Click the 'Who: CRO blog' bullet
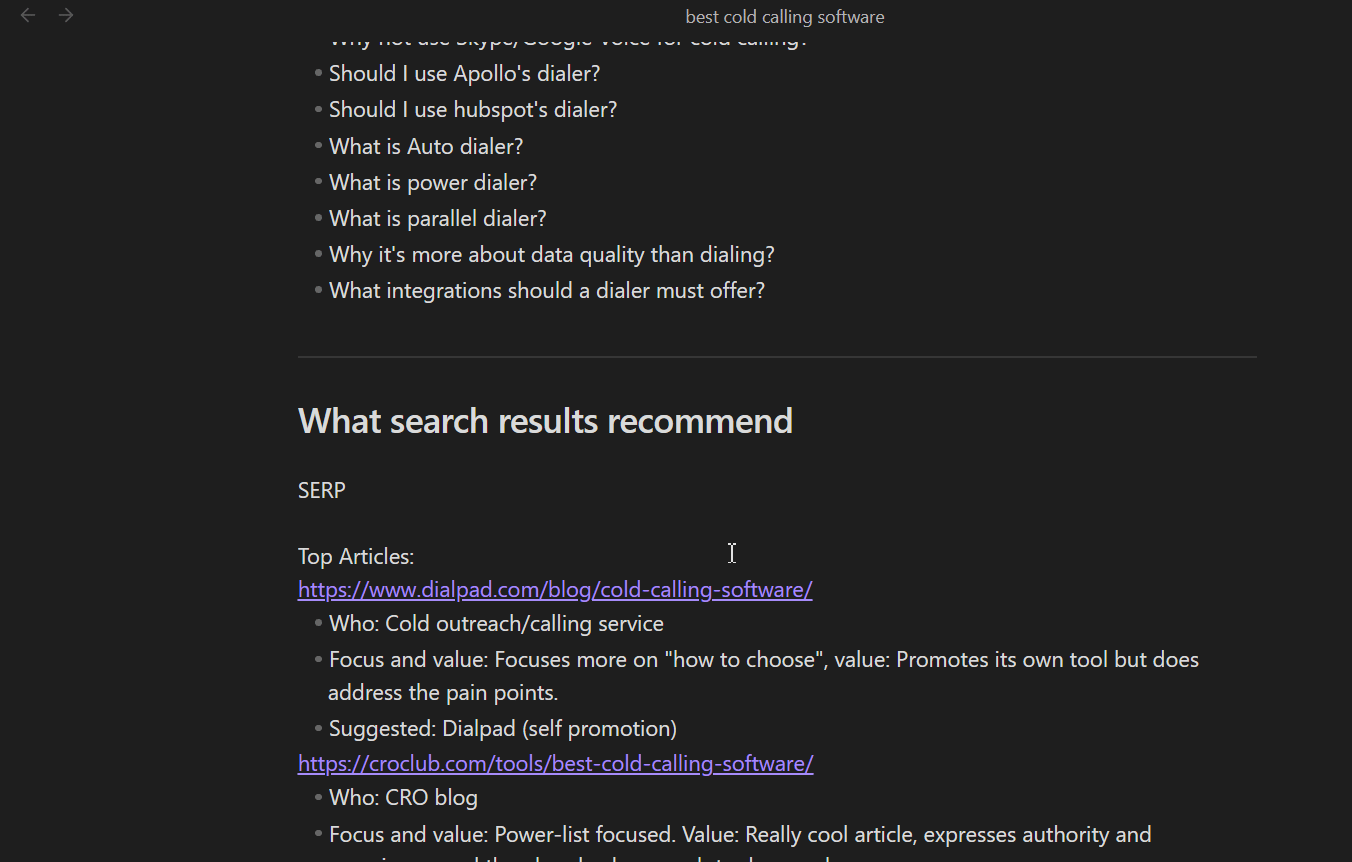This screenshot has height=862, width=1352. pyautogui.click(x=403, y=797)
